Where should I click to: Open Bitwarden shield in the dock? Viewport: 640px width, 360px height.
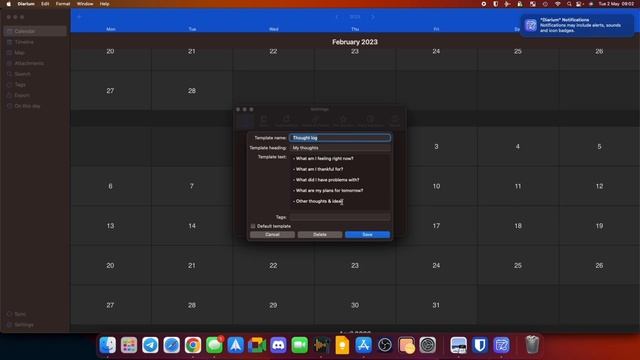pos(480,345)
